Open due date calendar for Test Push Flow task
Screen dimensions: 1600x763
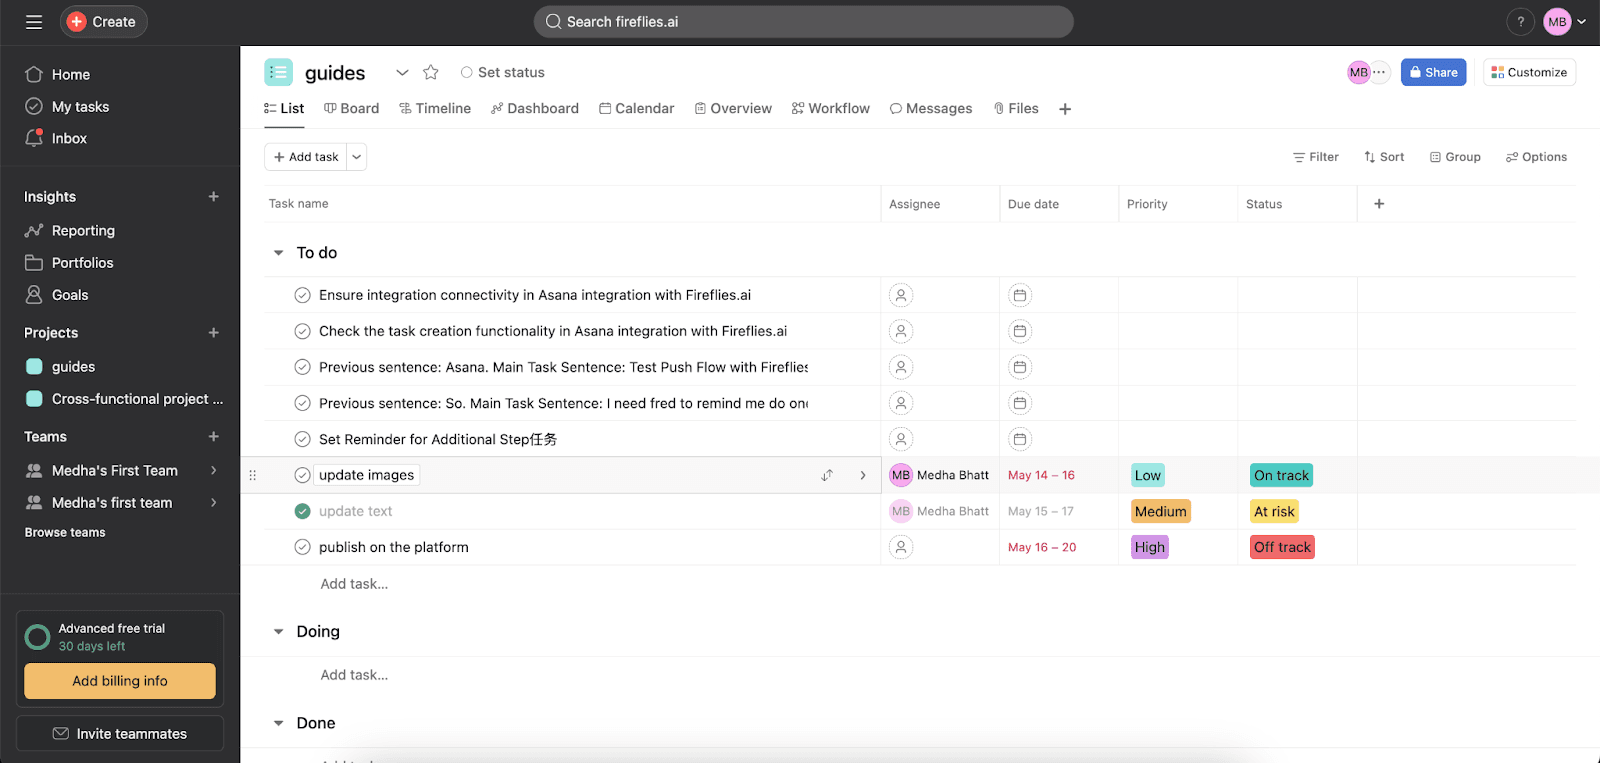[x=1020, y=367]
